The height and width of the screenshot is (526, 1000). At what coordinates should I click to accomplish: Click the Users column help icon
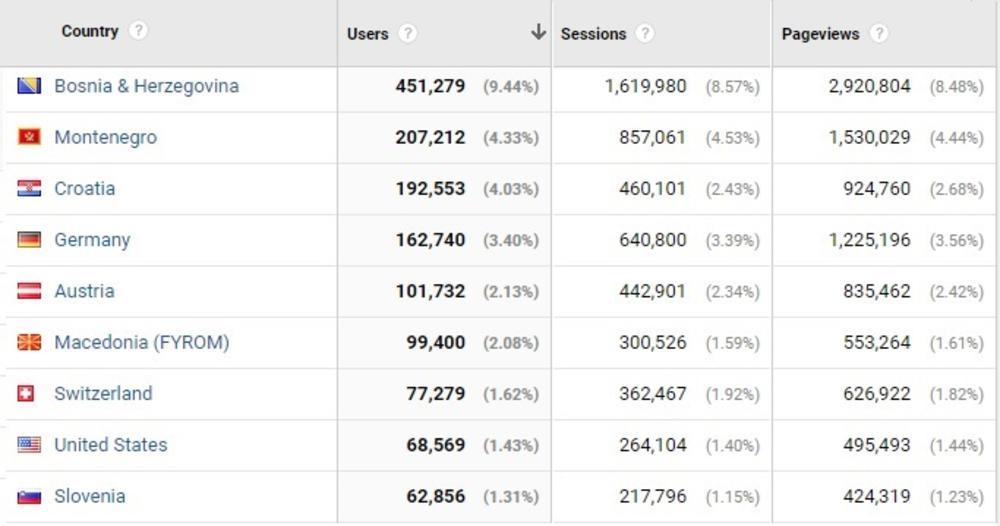coord(407,34)
